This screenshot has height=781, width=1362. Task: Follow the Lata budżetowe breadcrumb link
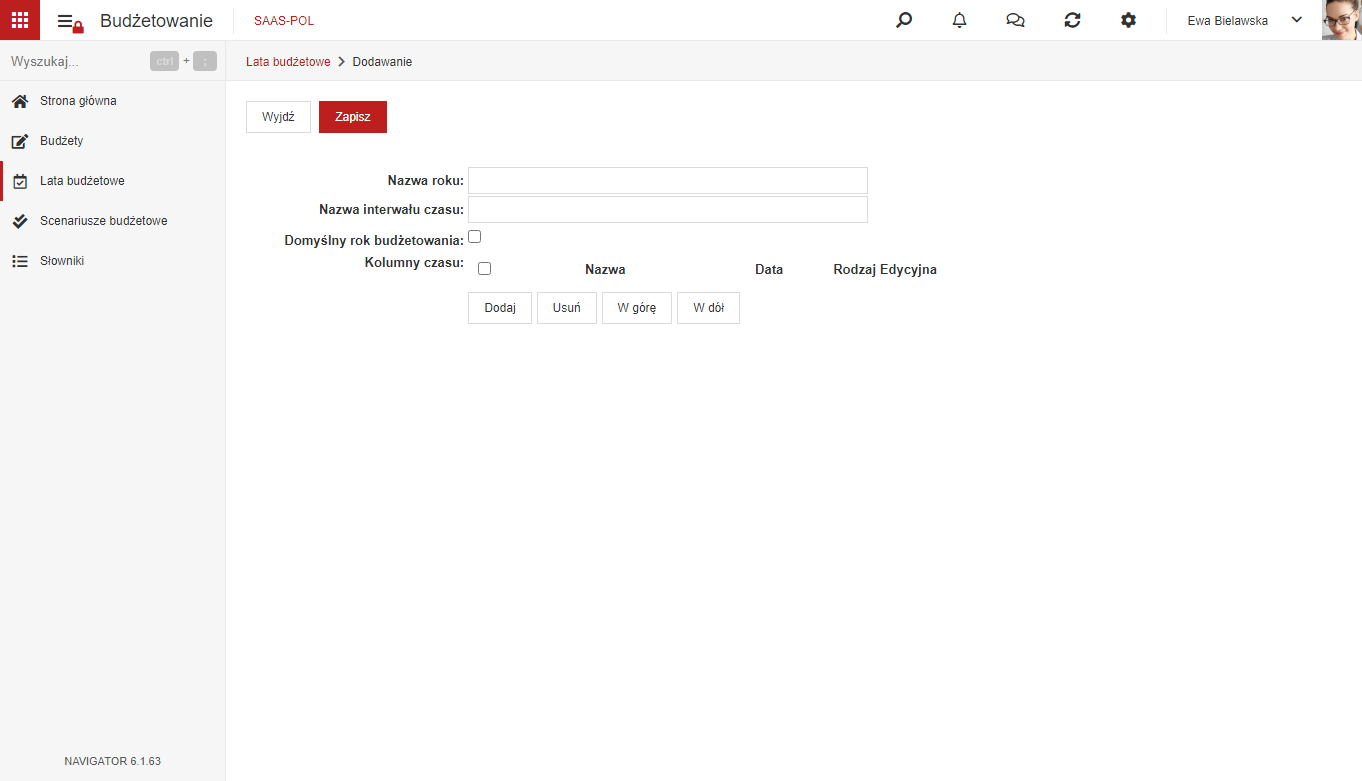tap(288, 62)
